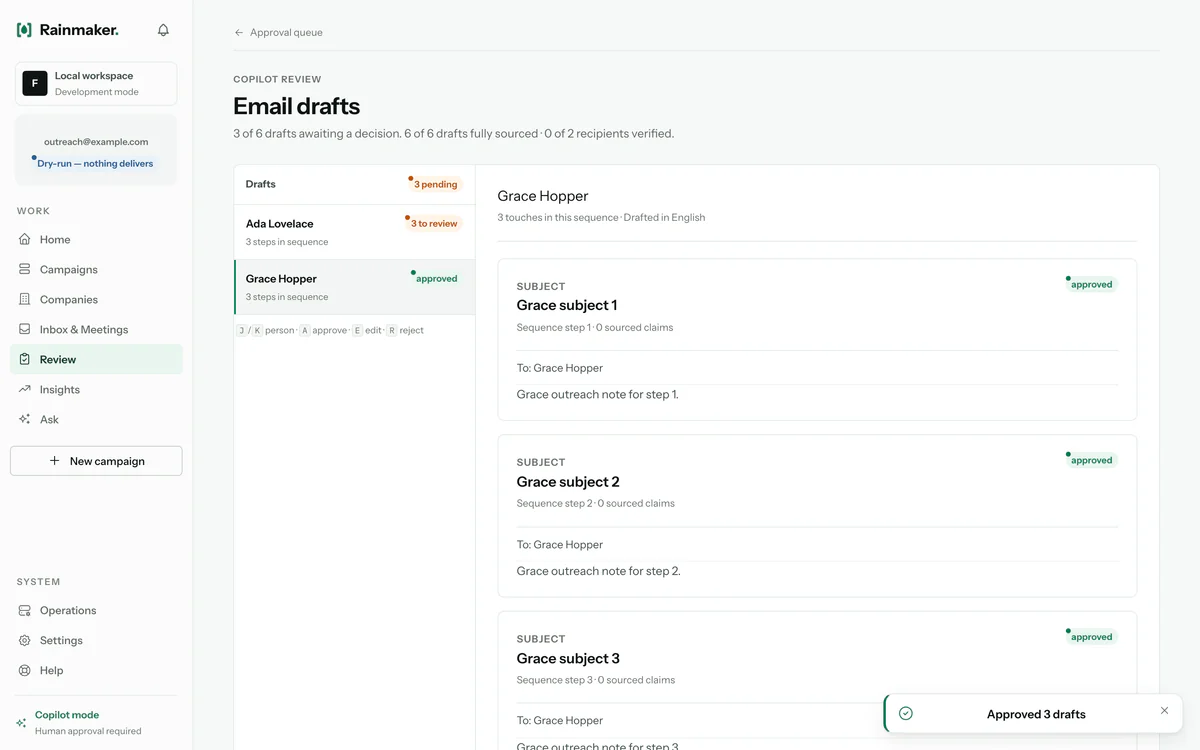Click the Inbox & Meetings envelope icon
The height and width of the screenshot is (750, 1200).
(x=25, y=329)
